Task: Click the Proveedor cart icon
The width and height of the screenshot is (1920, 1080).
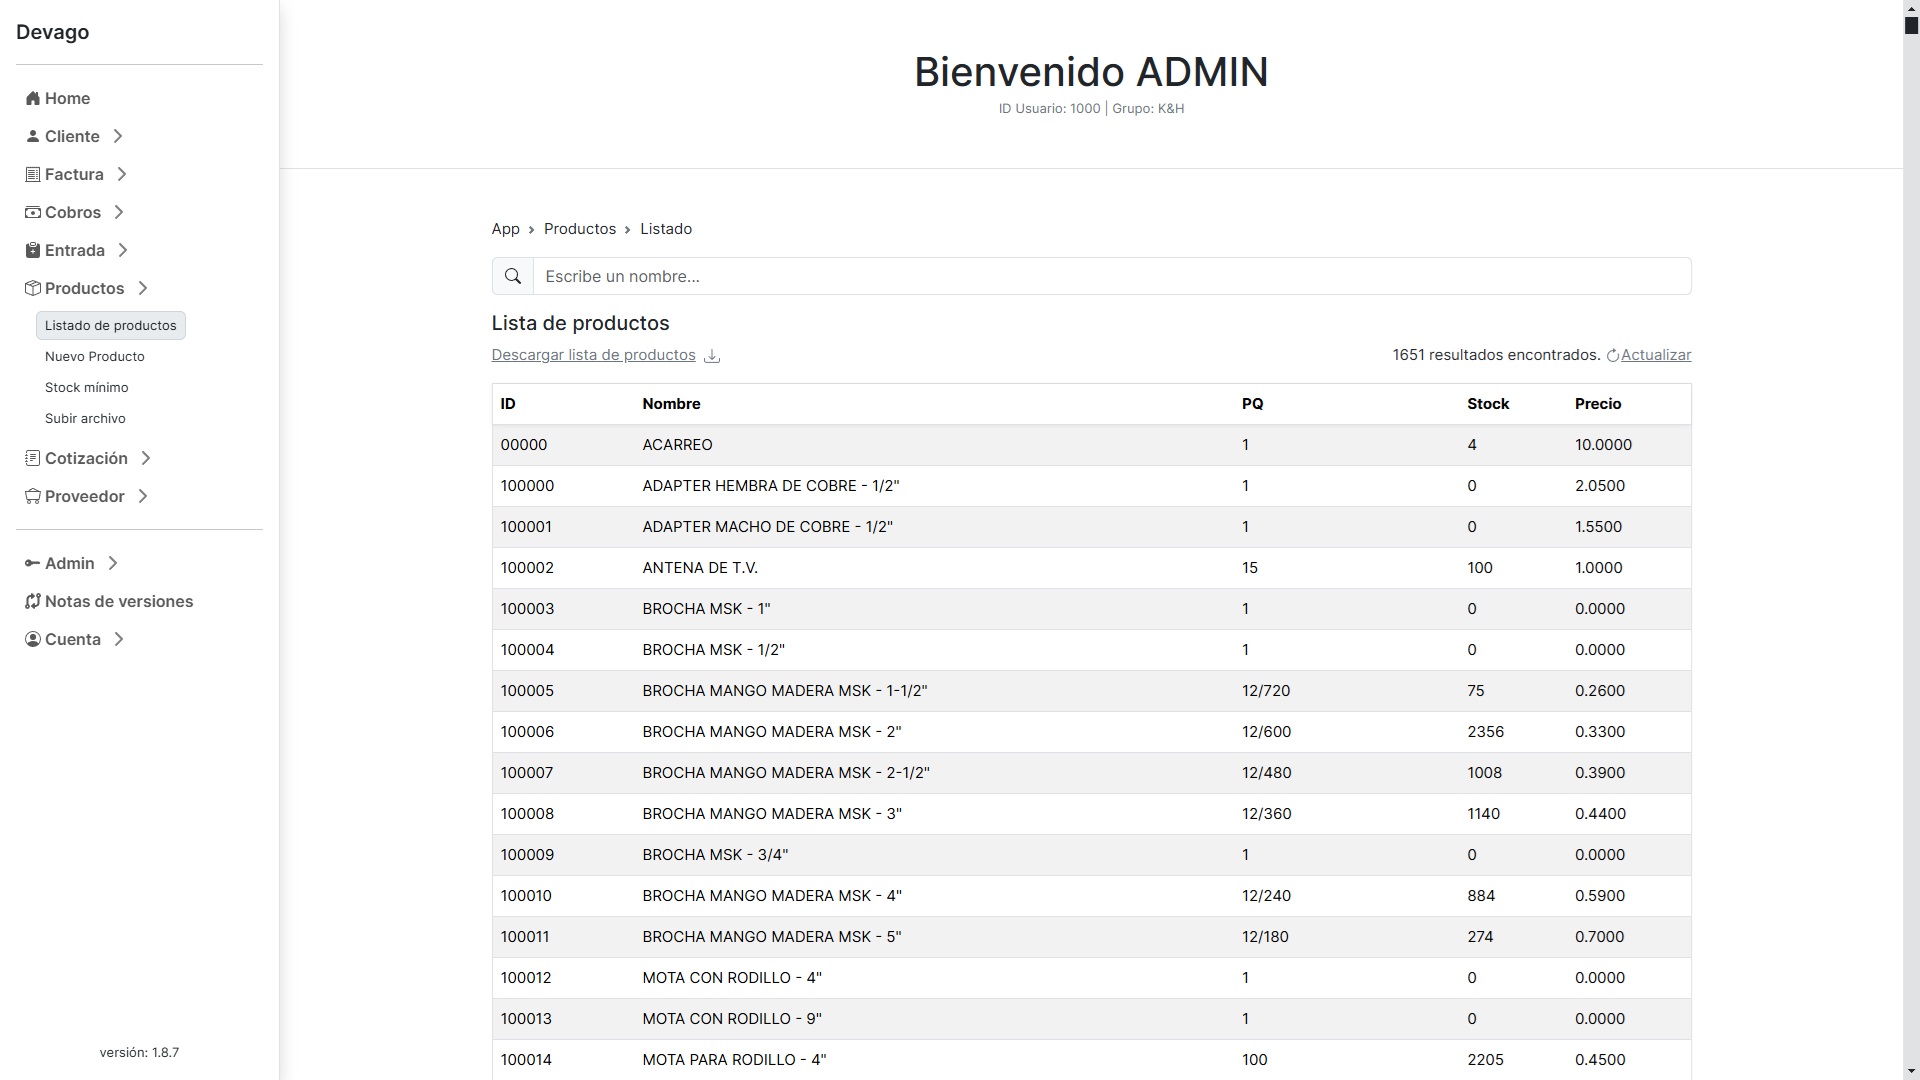Action: point(33,496)
